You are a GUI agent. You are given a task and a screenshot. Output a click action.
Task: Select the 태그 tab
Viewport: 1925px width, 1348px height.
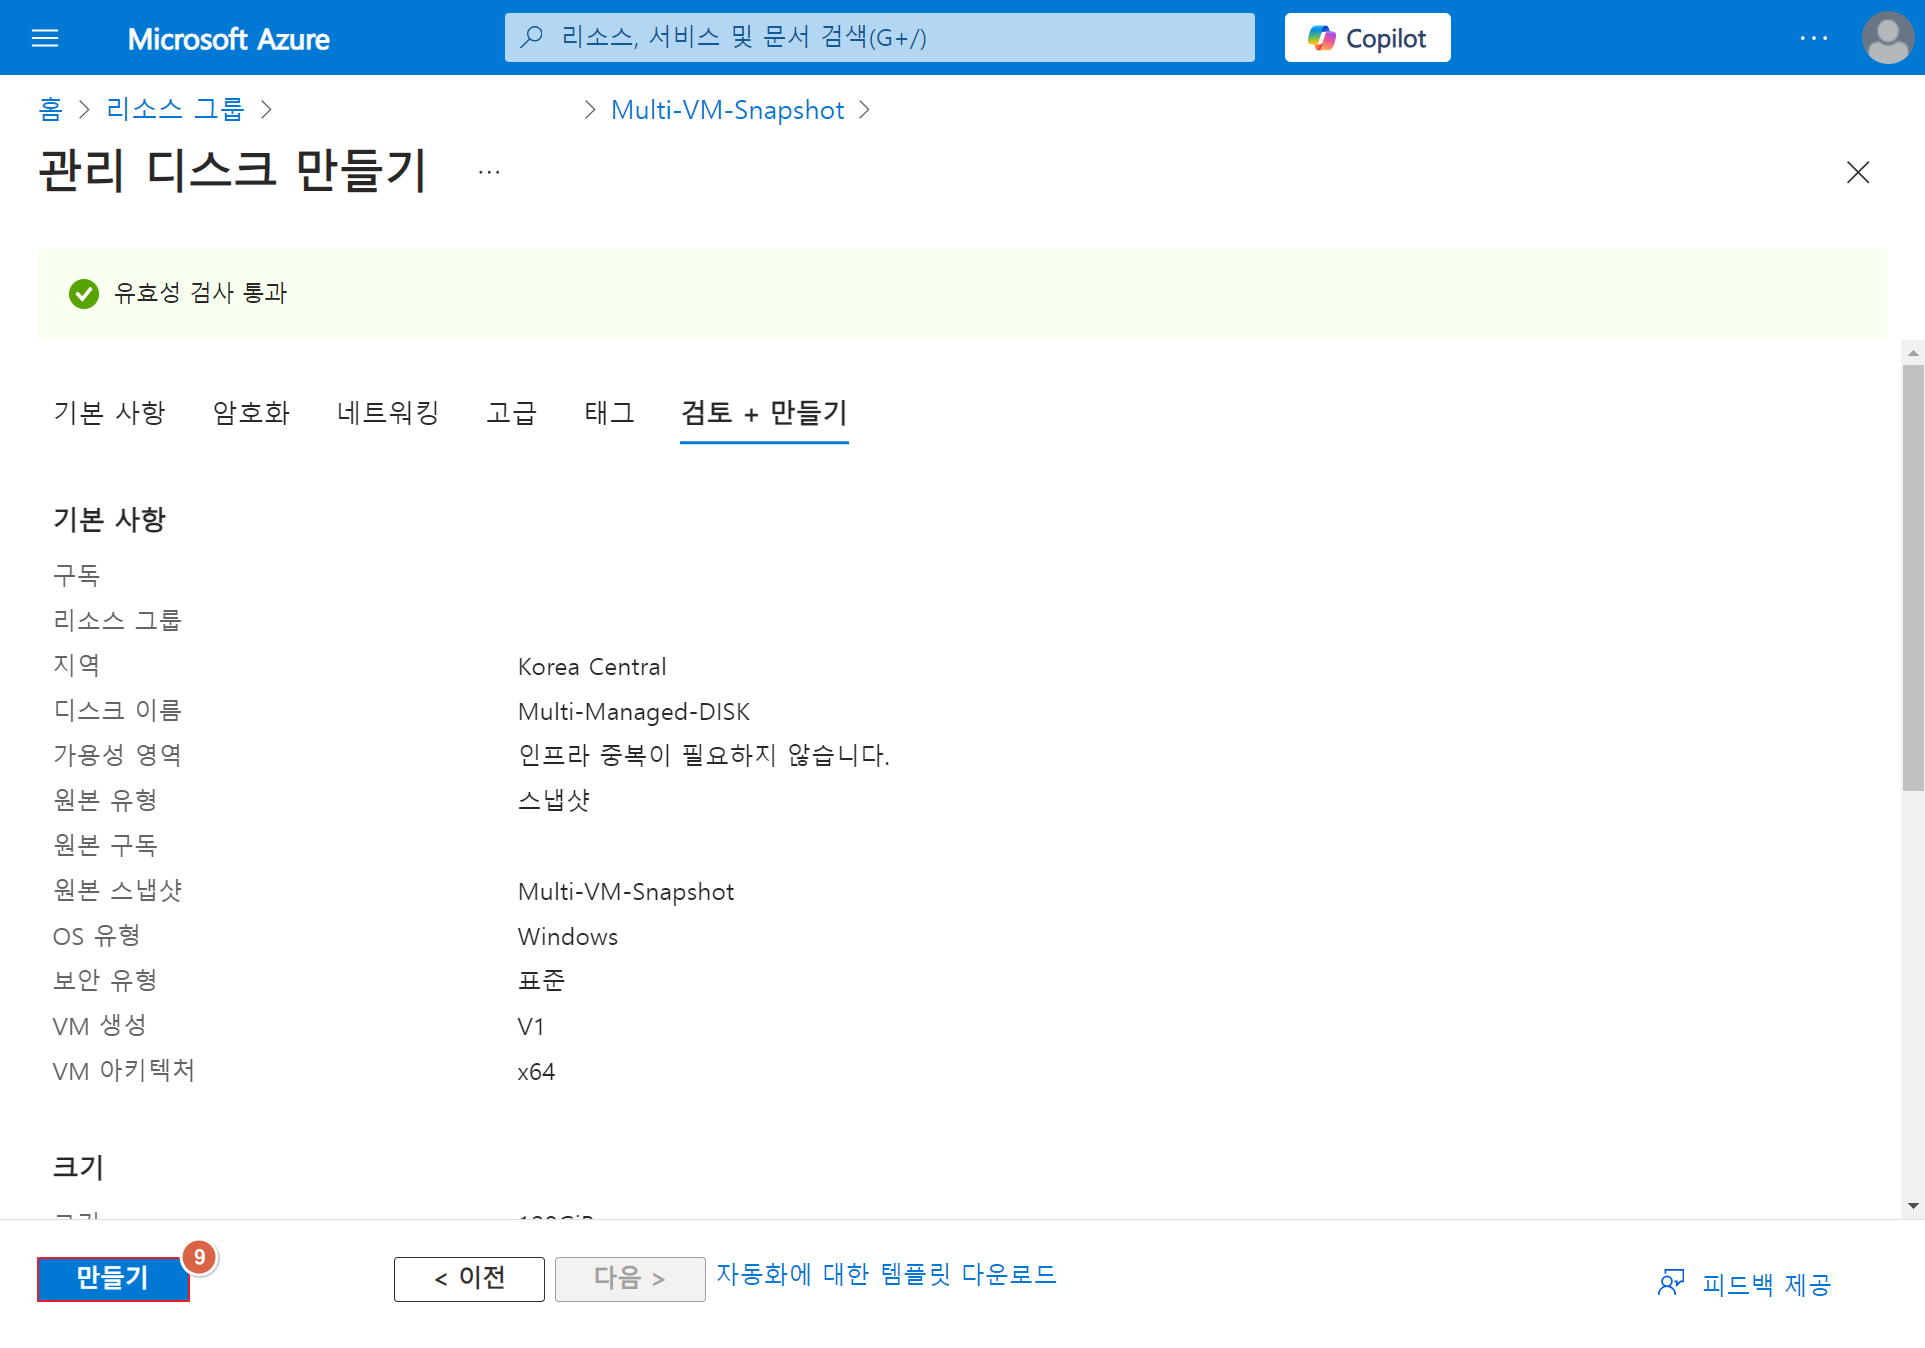point(609,412)
